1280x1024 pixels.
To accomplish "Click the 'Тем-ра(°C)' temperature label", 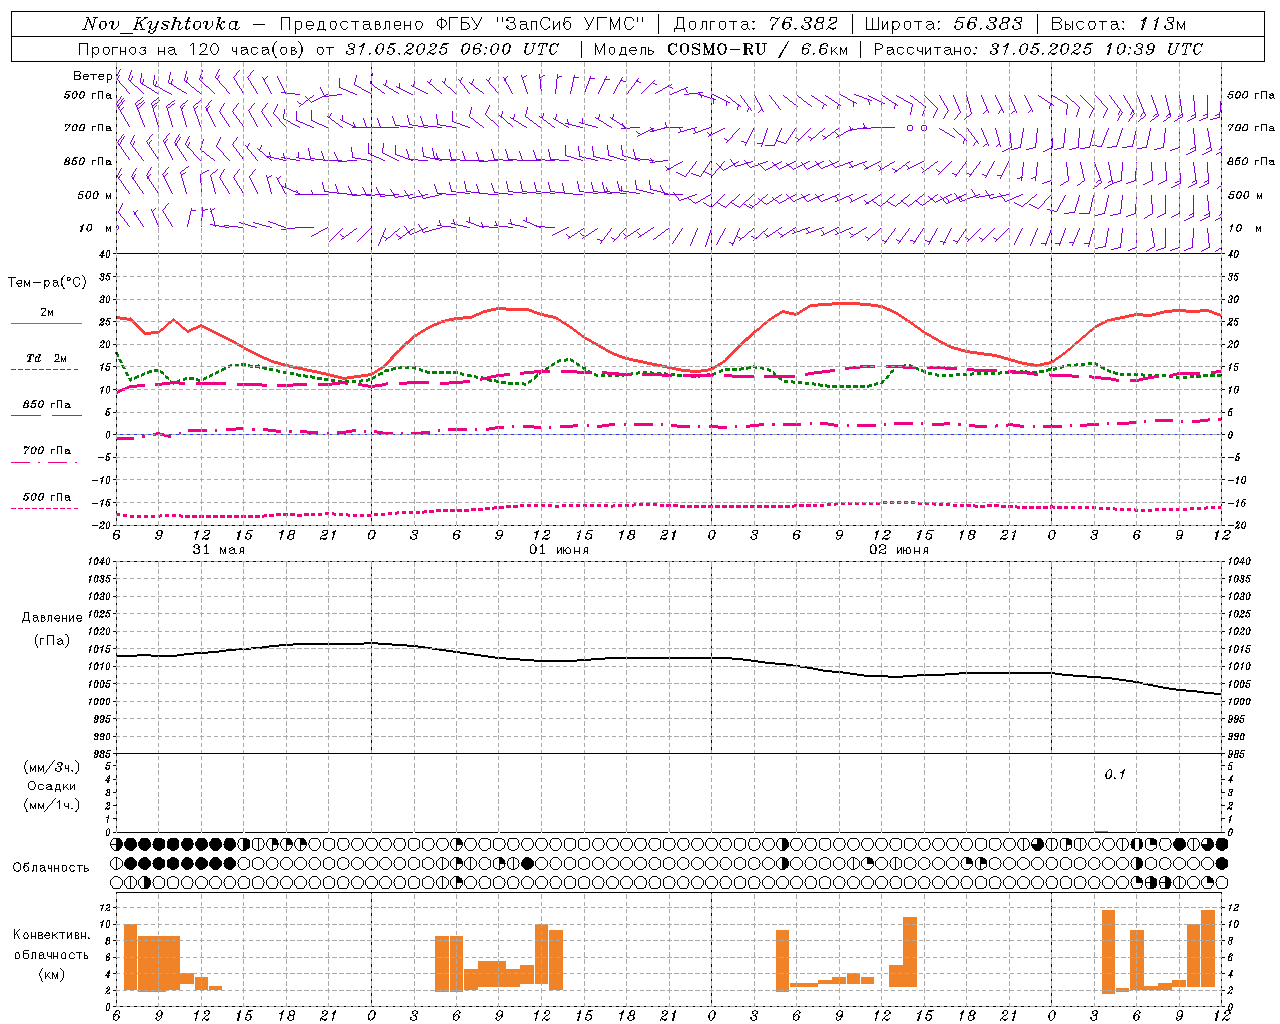I will pos(47,282).
